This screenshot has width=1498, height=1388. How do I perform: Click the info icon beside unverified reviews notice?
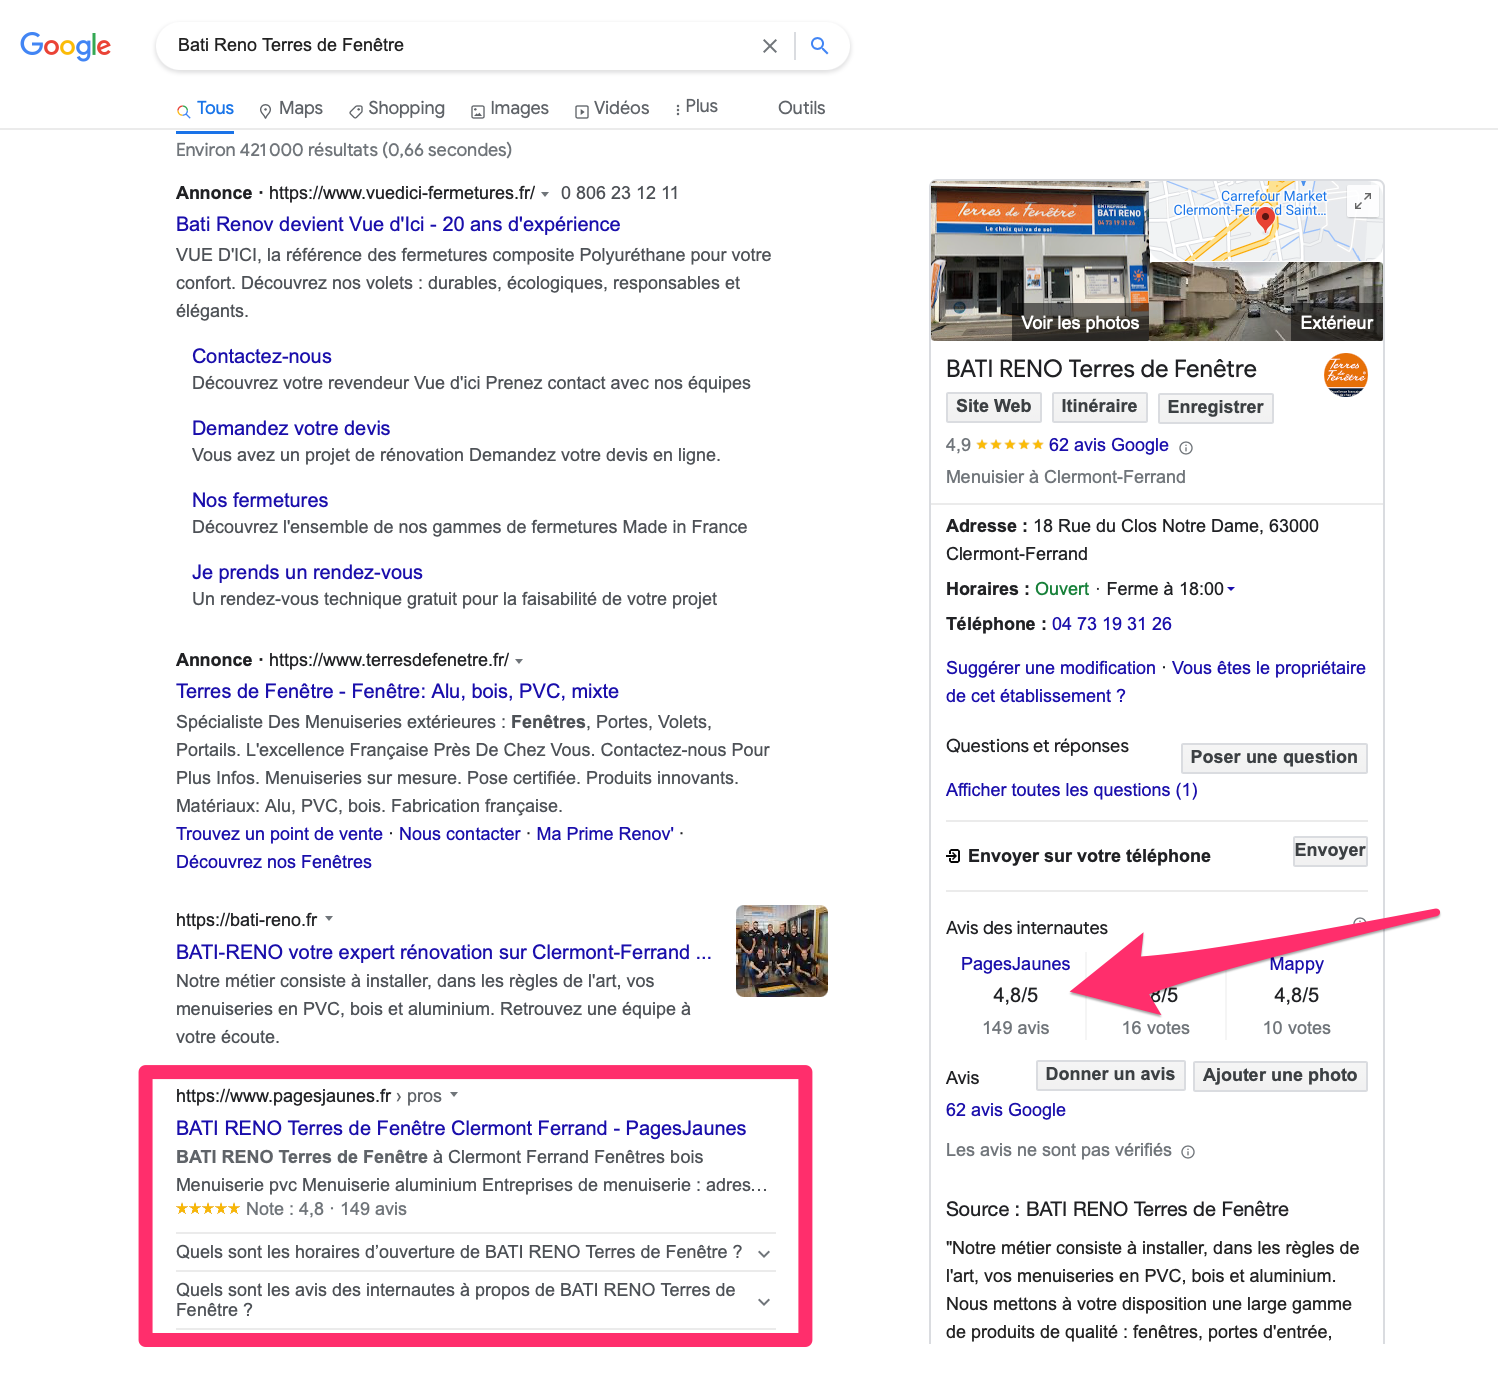(1188, 1152)
